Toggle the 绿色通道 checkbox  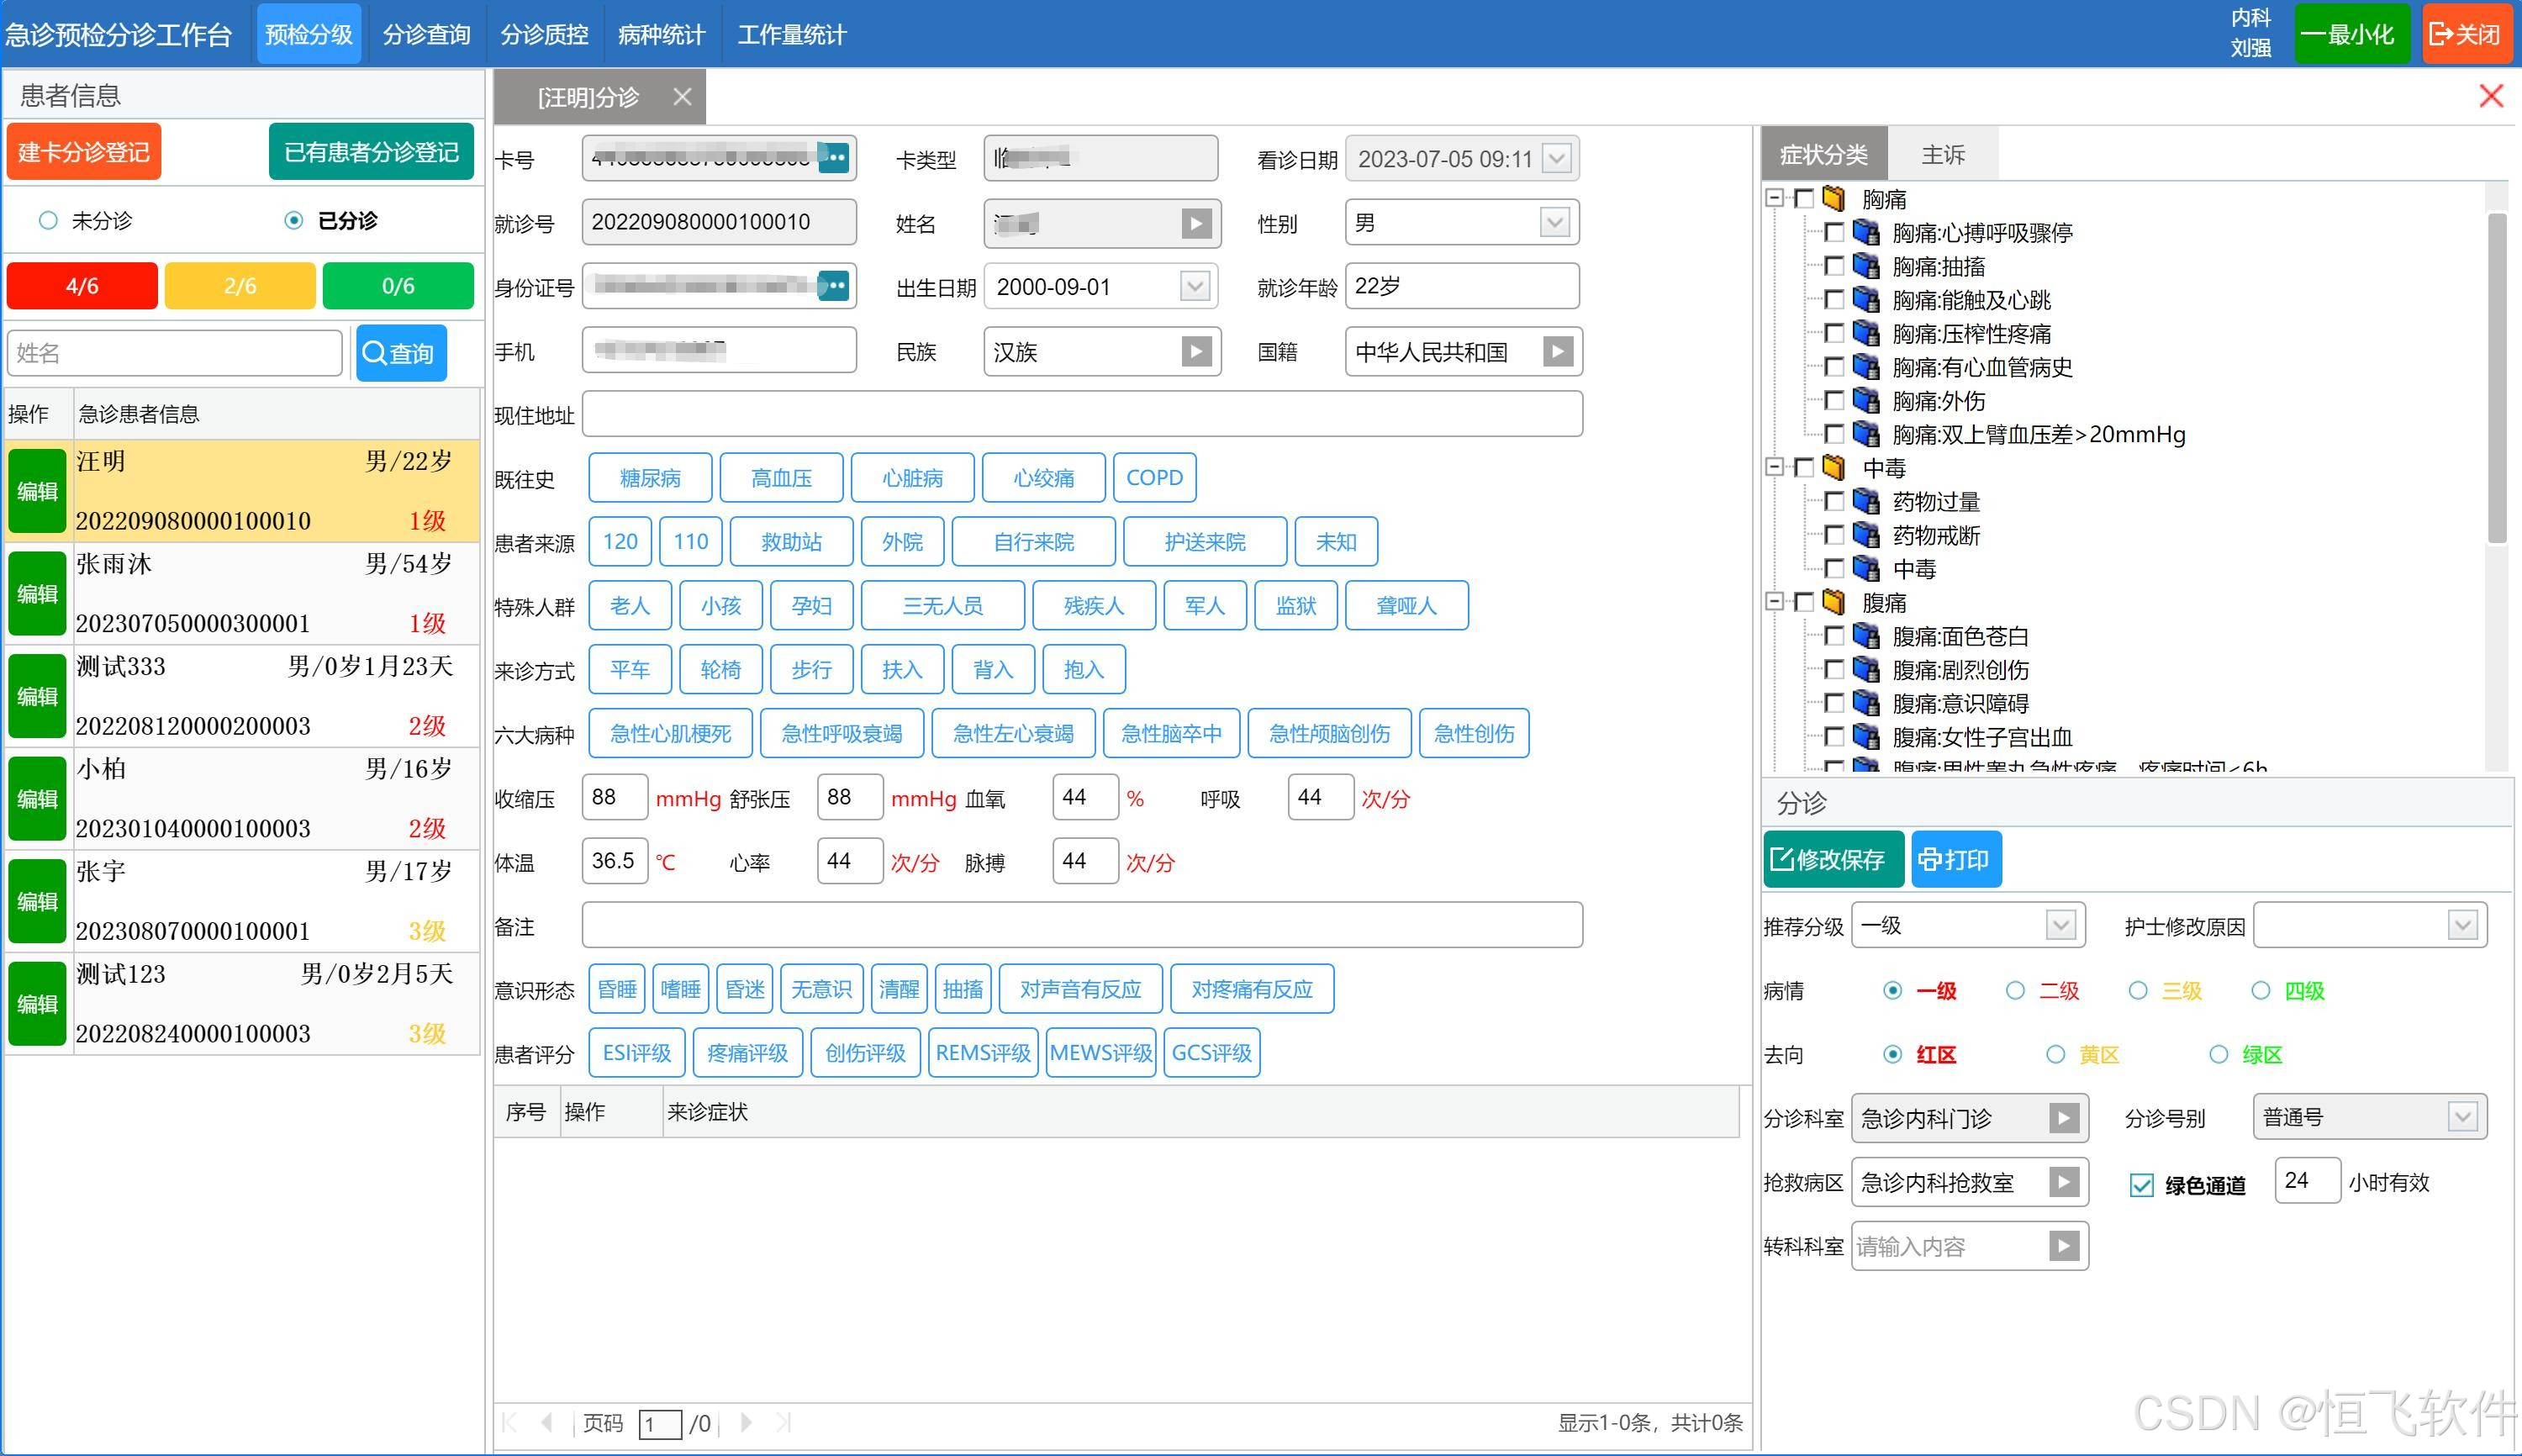pyautogui.click(x=2141, y=1185)
